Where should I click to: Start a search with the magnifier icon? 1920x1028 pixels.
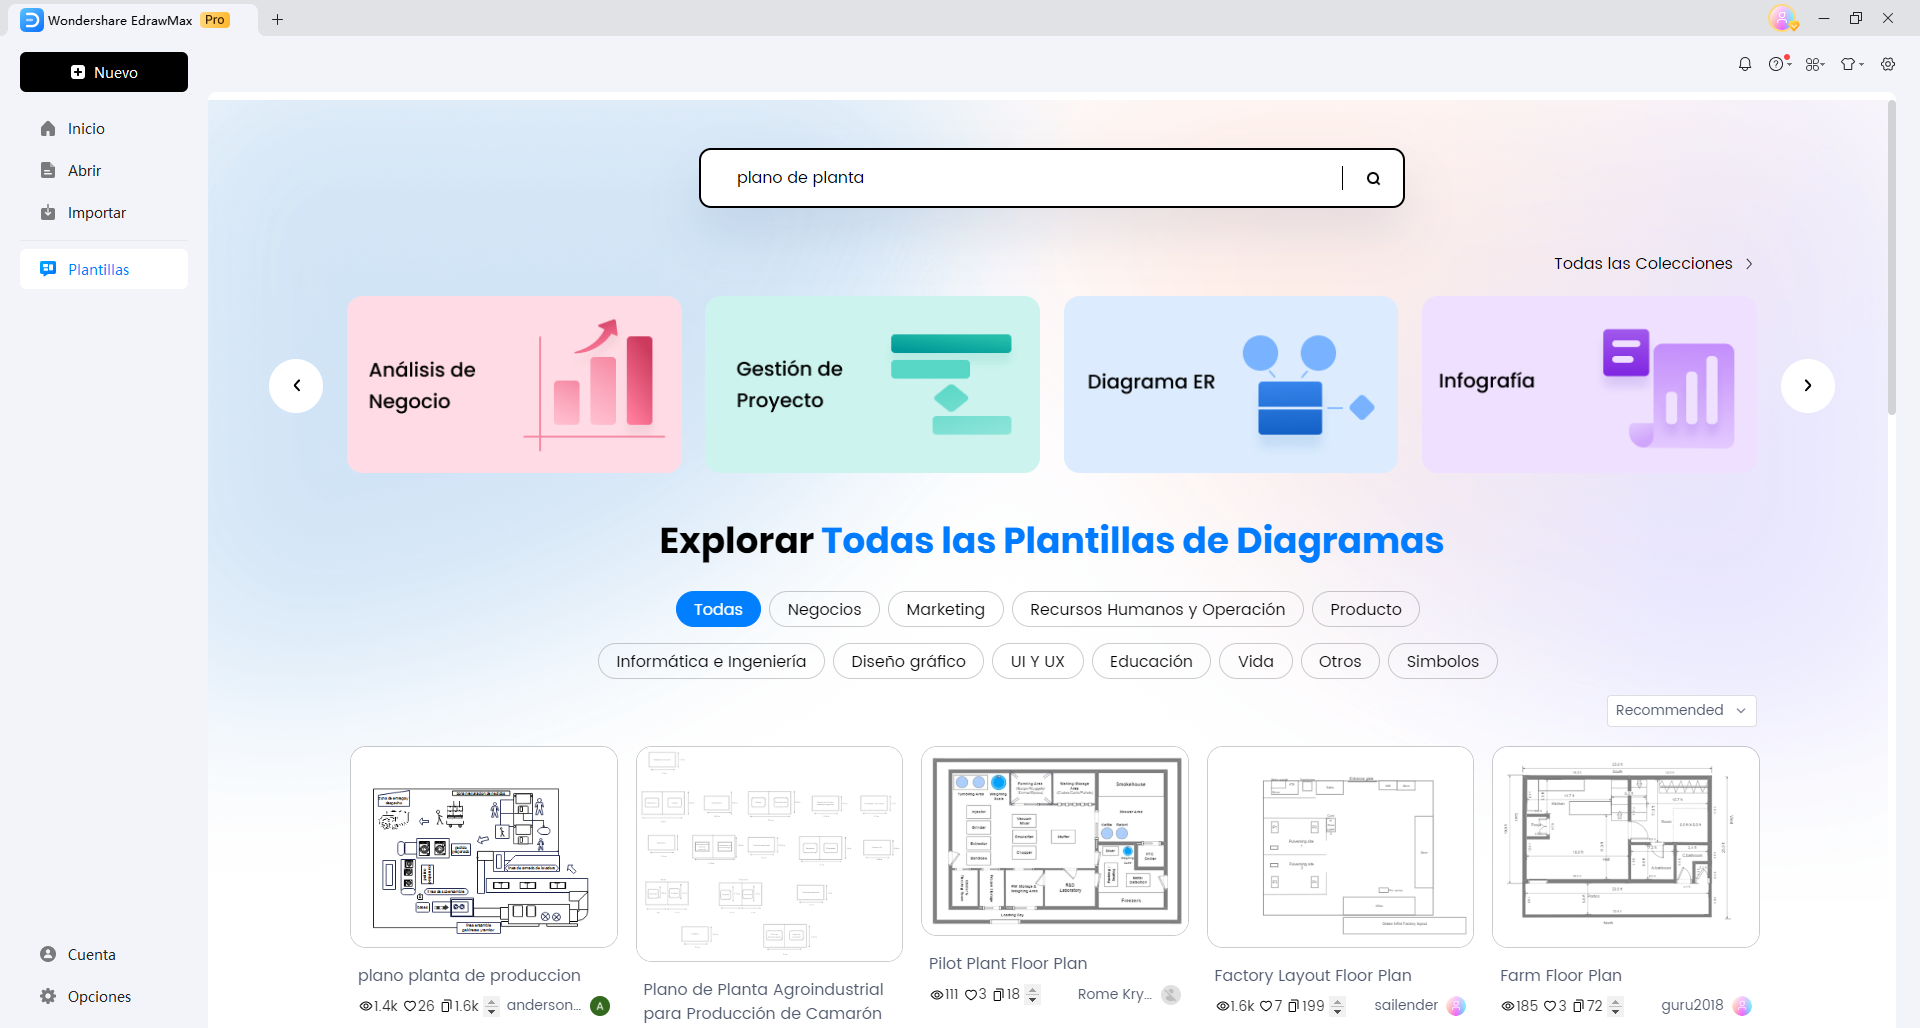coord(1372,177)
